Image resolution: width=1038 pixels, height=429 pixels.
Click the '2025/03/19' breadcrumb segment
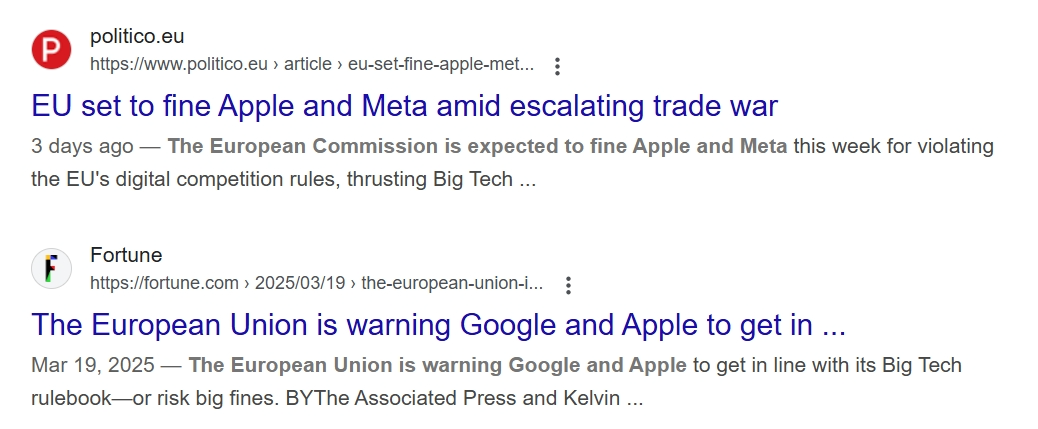click(x=300, y=283)
